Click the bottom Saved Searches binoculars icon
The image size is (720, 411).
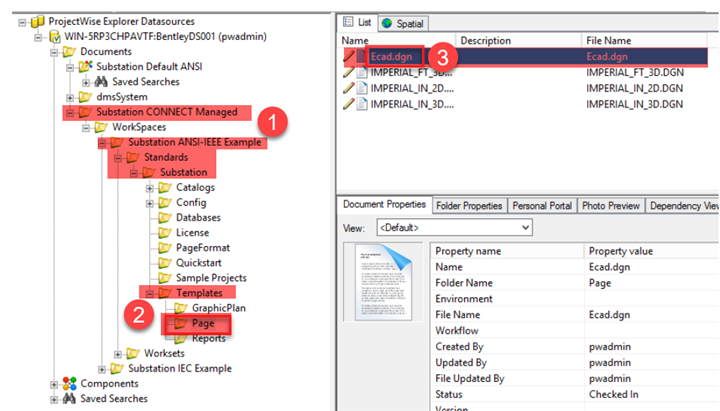pos(69,399)
